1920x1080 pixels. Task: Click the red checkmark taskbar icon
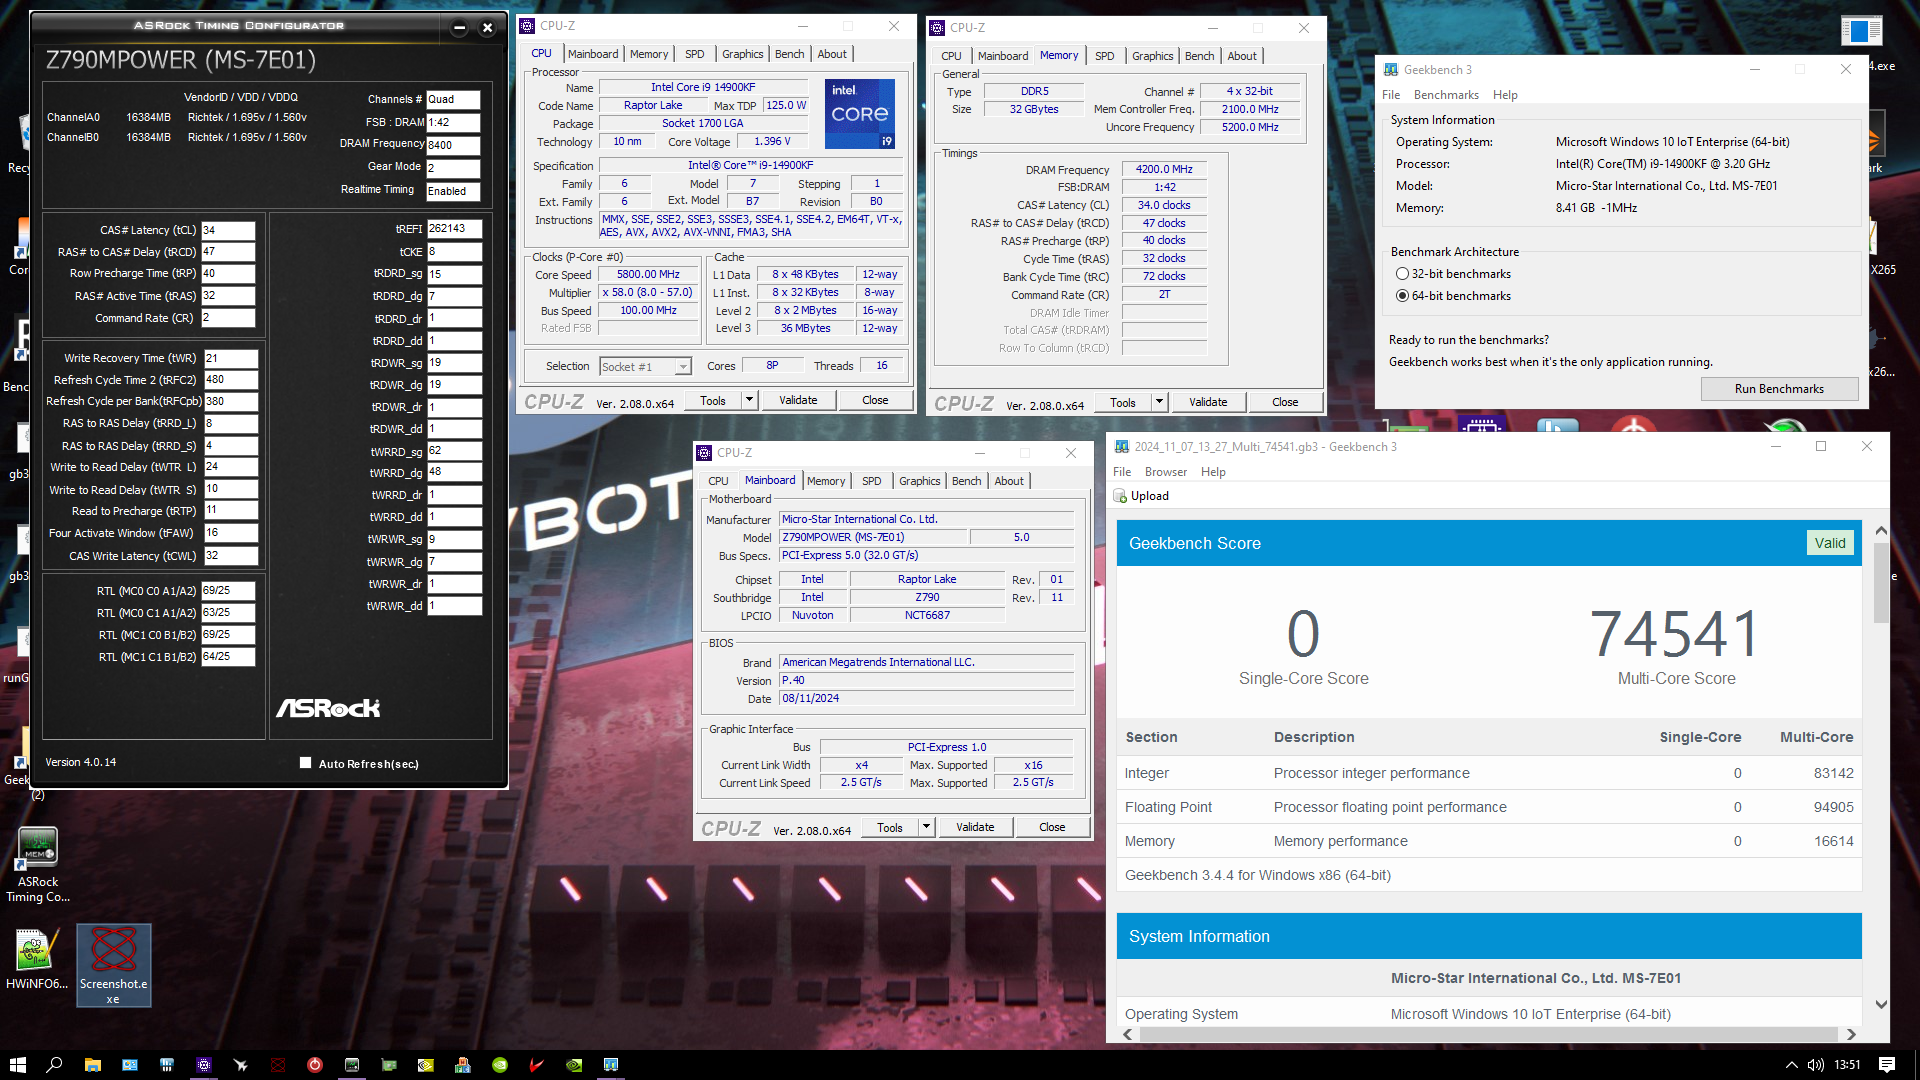coord(536,1065)
